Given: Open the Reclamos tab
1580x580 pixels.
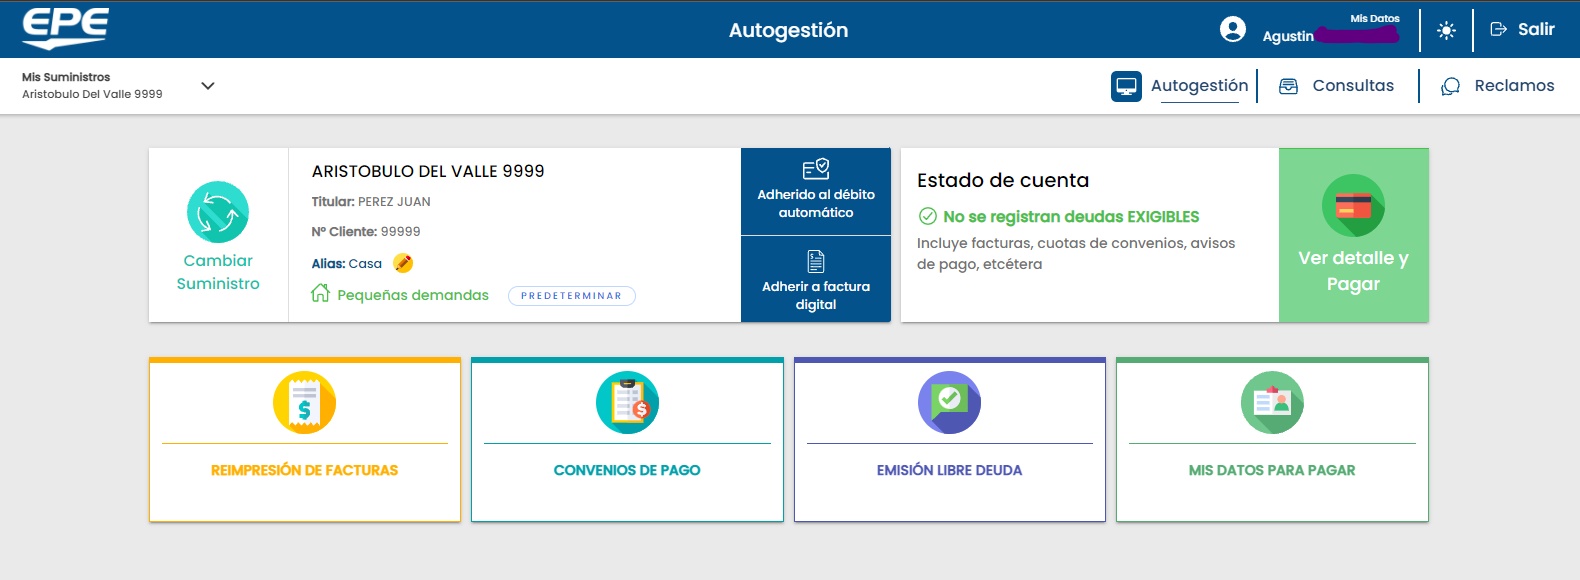Looking at the screenshot, I should 1497,86.
